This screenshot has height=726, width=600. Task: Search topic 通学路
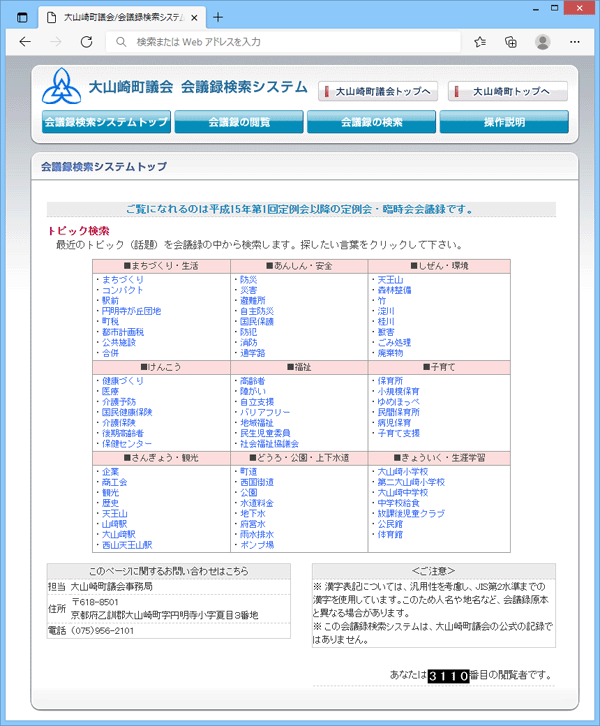pyautogui.click(x=252, y=353)
